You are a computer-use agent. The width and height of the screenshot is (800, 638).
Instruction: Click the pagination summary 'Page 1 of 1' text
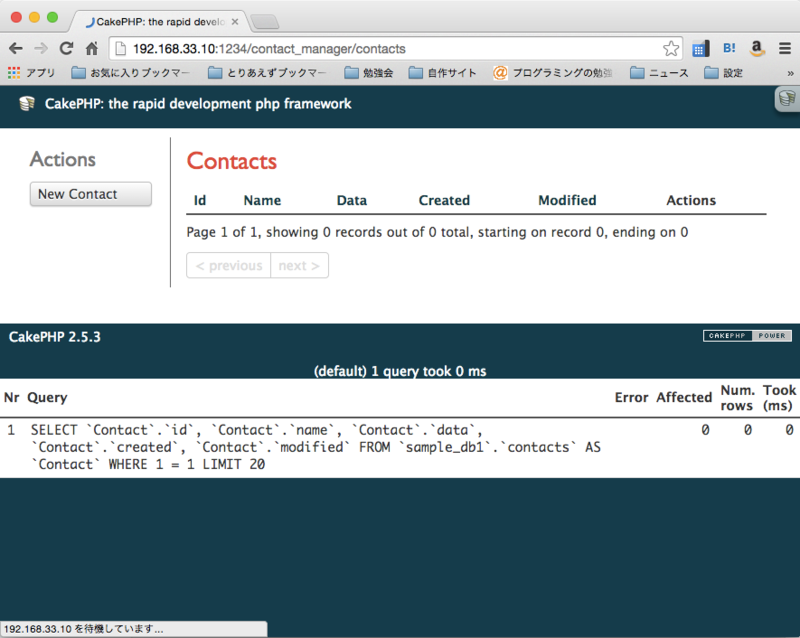pyautogui.click(x=437, y=232)
